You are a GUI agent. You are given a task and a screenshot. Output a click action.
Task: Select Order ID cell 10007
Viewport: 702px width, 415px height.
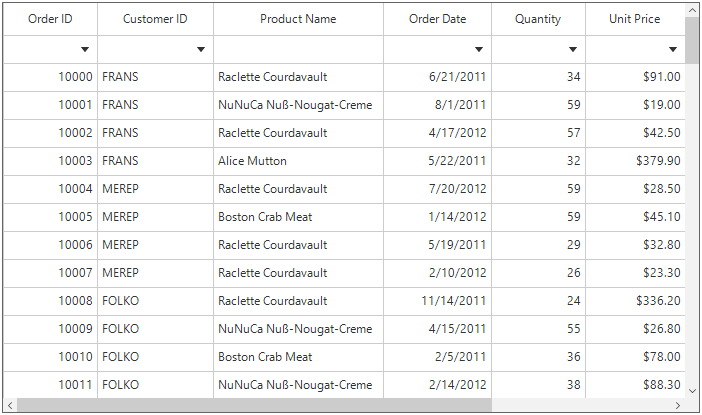(50, 273)
